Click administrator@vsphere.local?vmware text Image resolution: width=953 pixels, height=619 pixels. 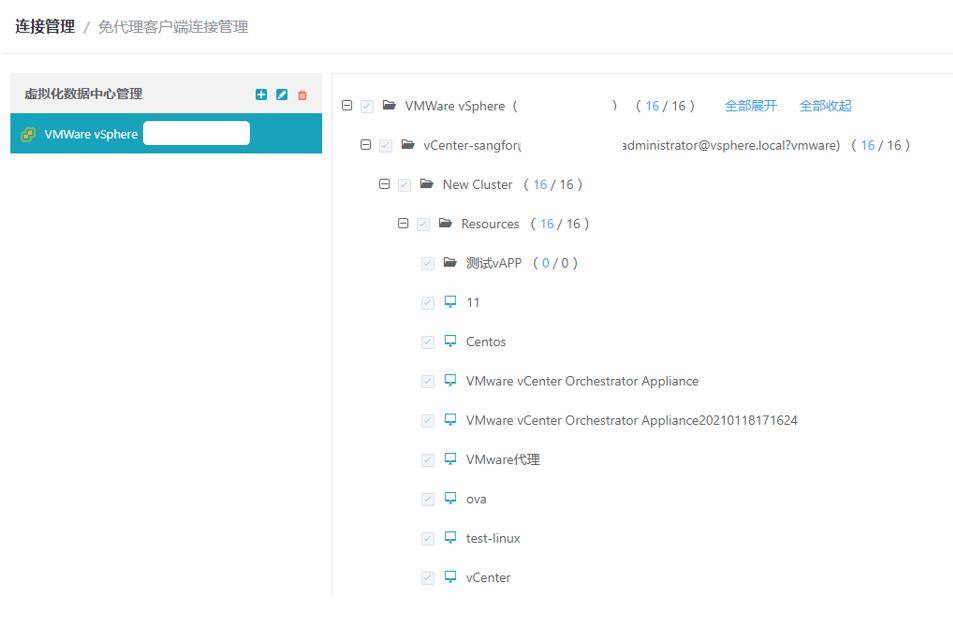[732, 145]
